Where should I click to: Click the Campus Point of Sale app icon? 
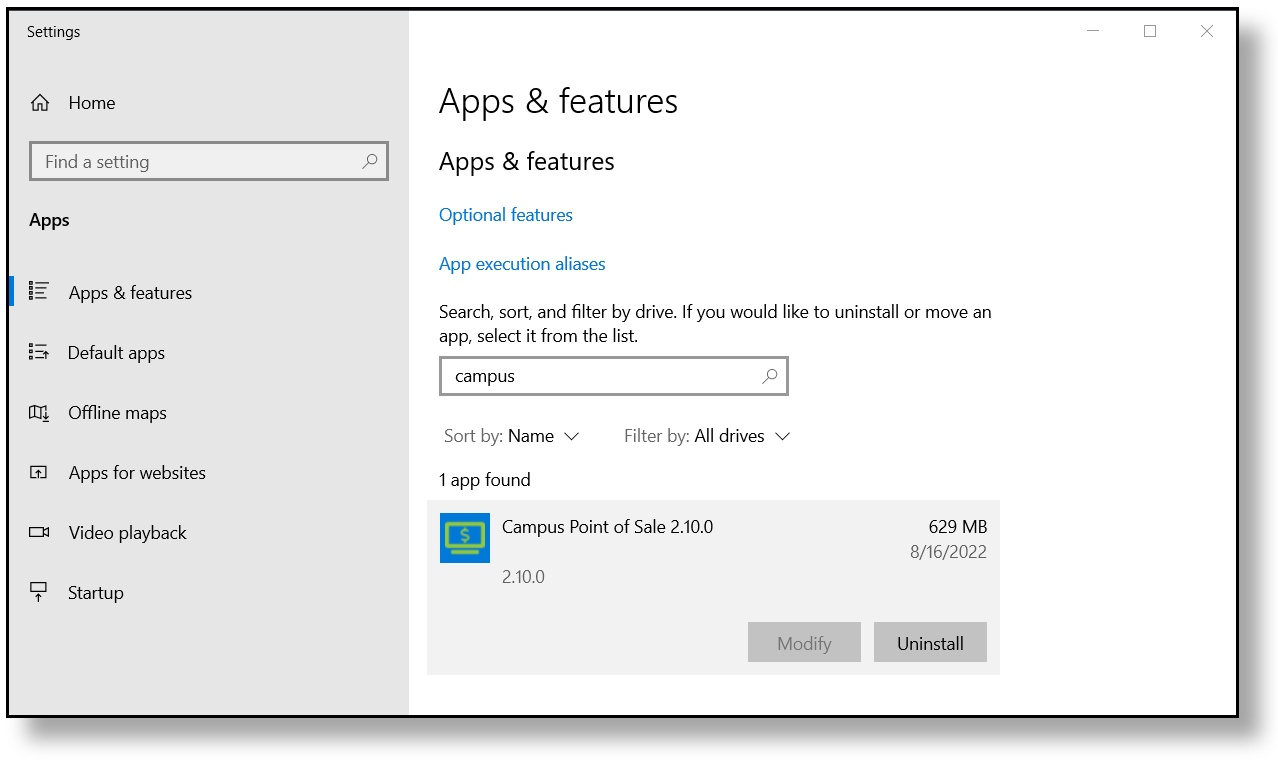(x=465, y=538)
